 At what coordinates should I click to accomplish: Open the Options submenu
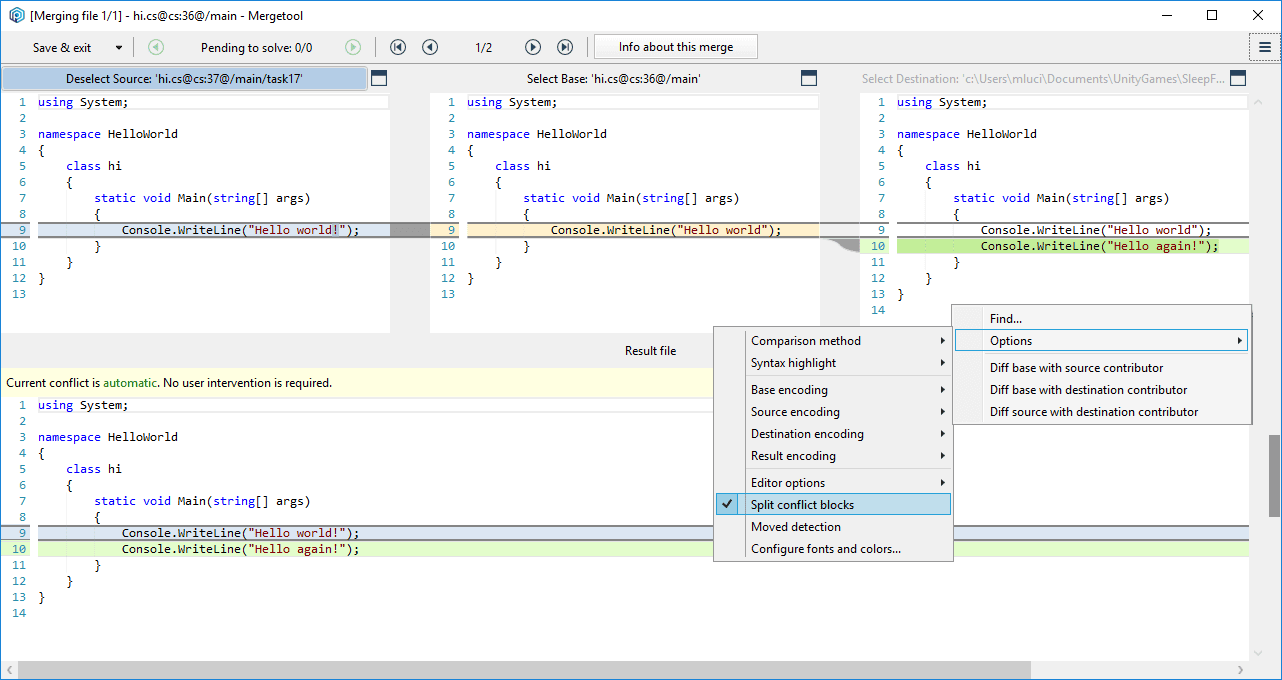[x=1101, y=341]
